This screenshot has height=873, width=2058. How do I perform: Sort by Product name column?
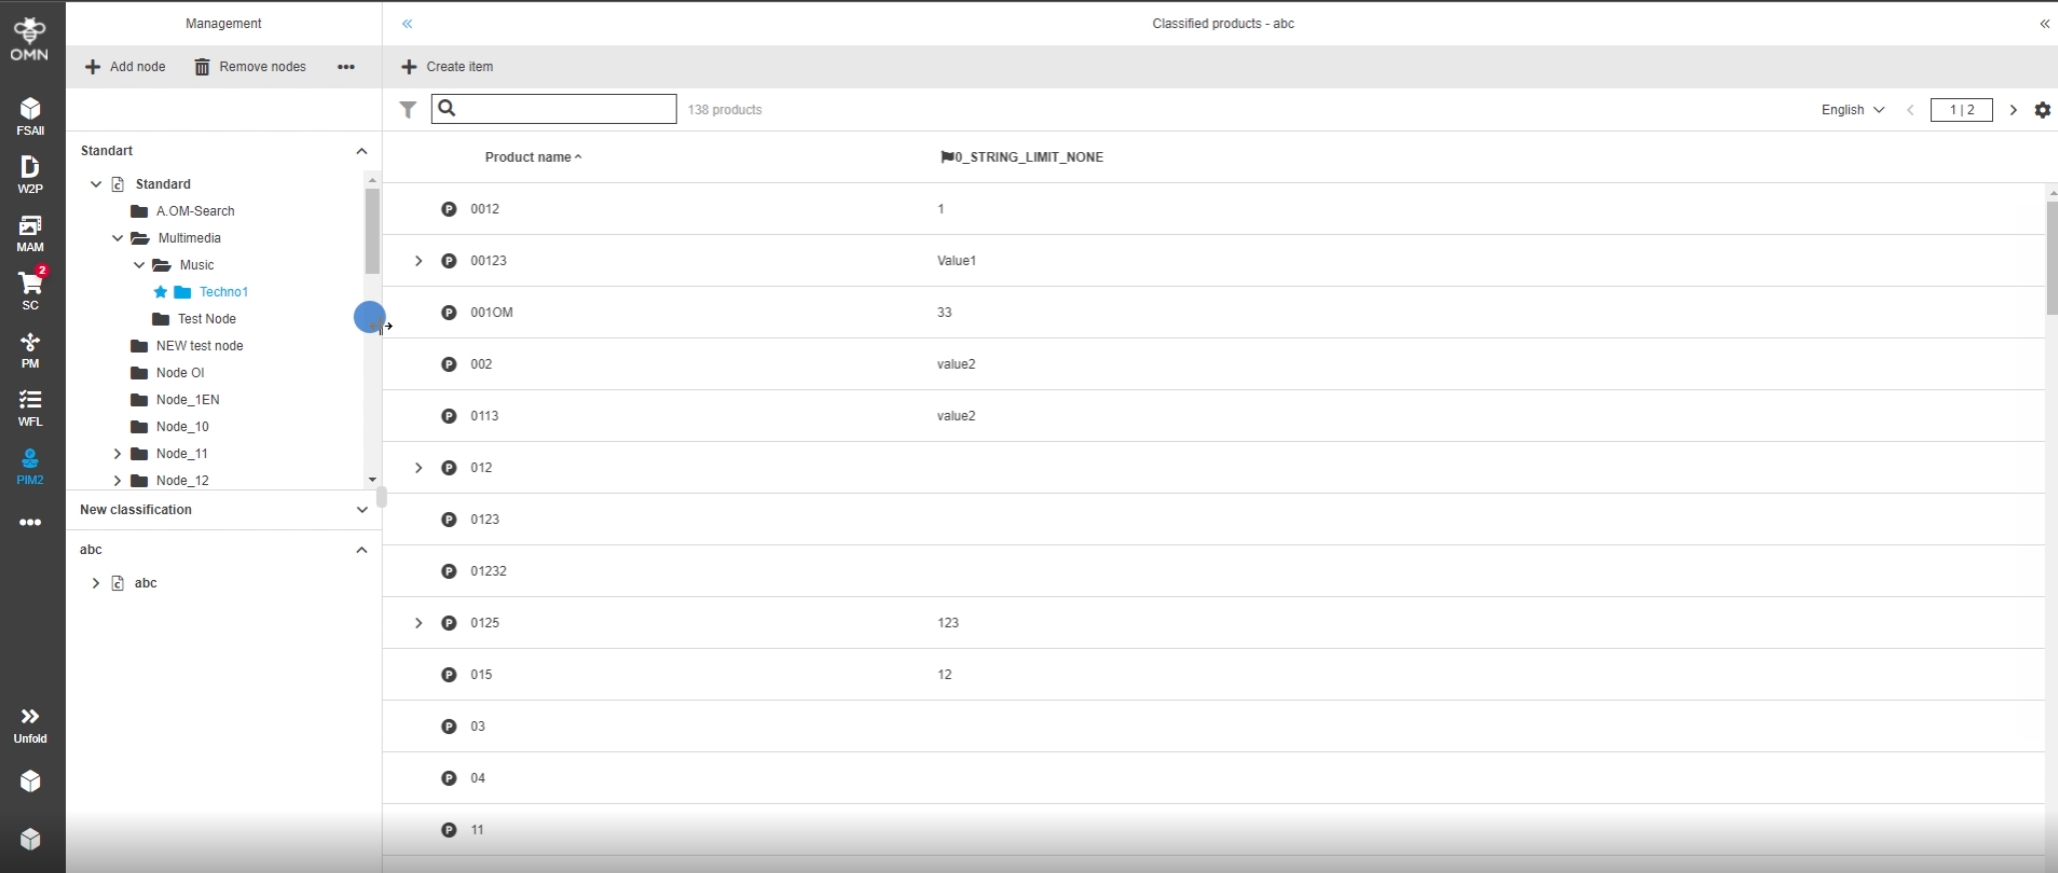[533, 157]
